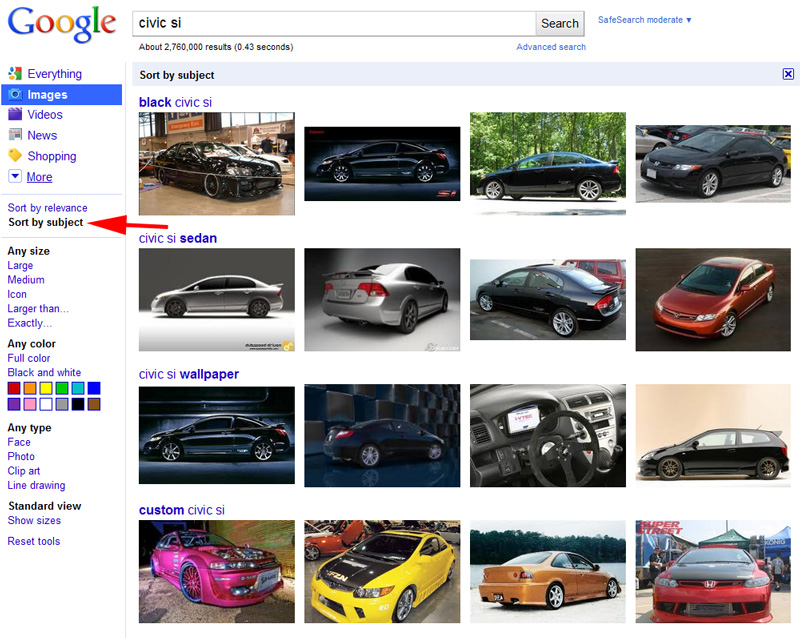Pick the green color swatch
Screen dimensions: 800x638
62,388
